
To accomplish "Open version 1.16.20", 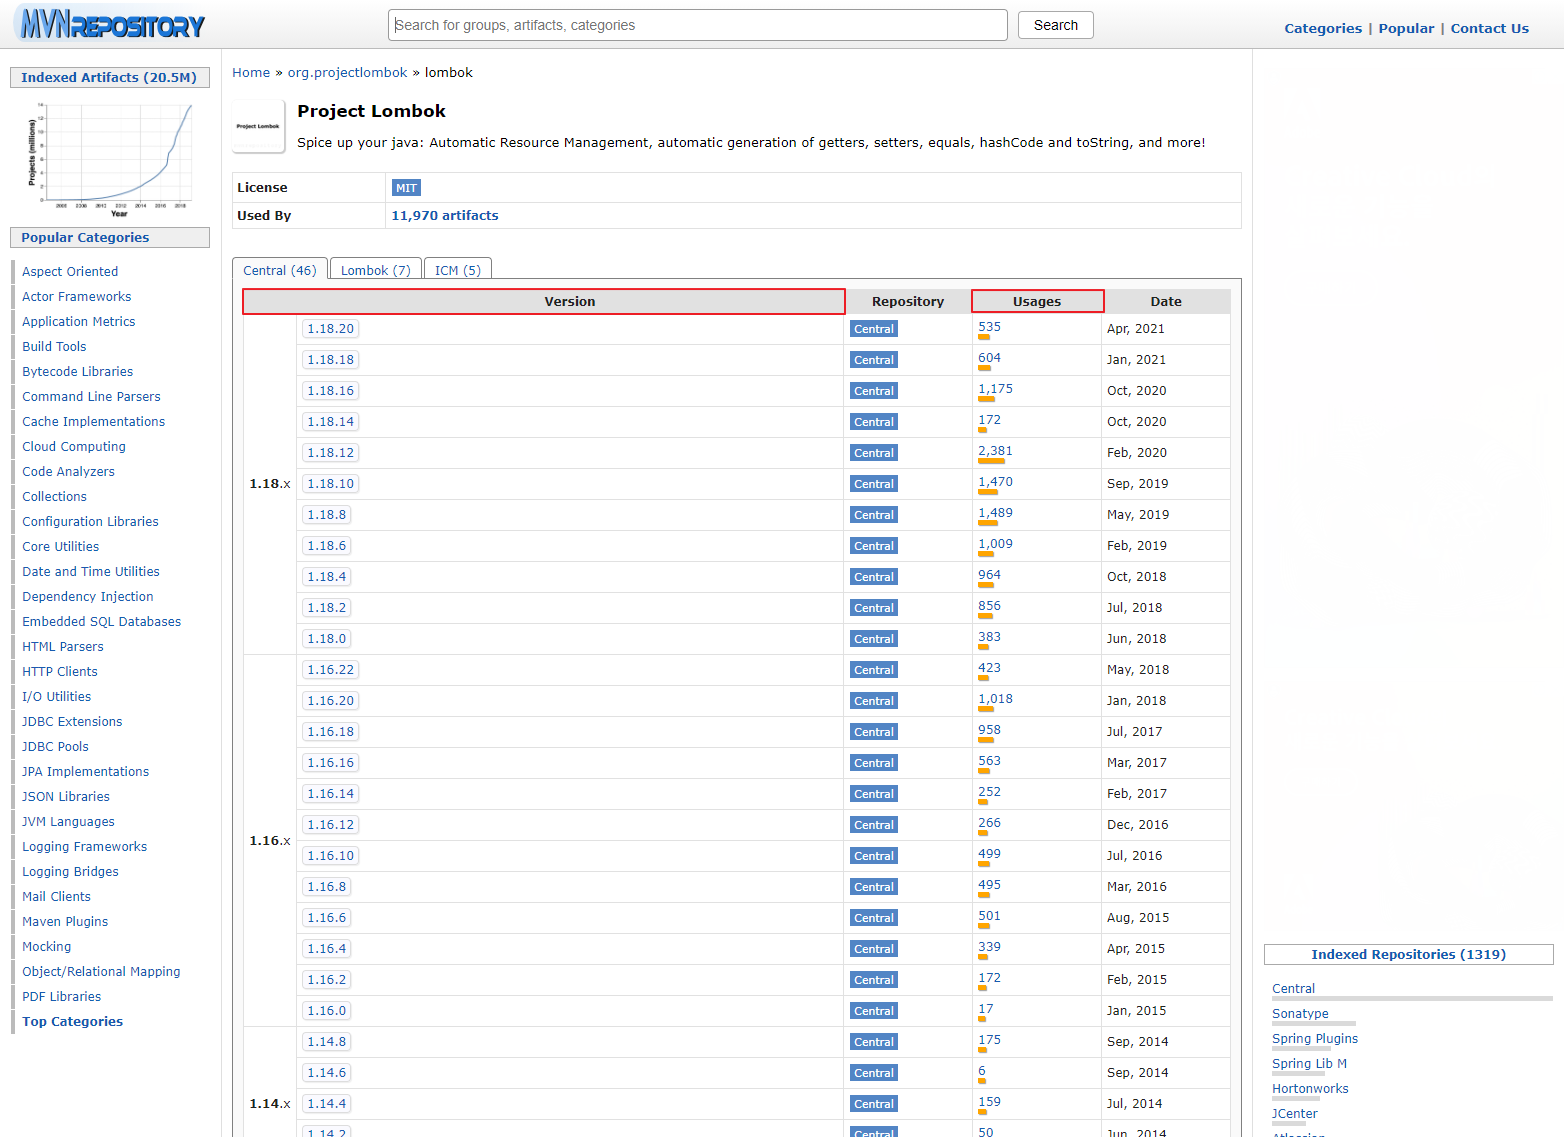I will [330, 701].
